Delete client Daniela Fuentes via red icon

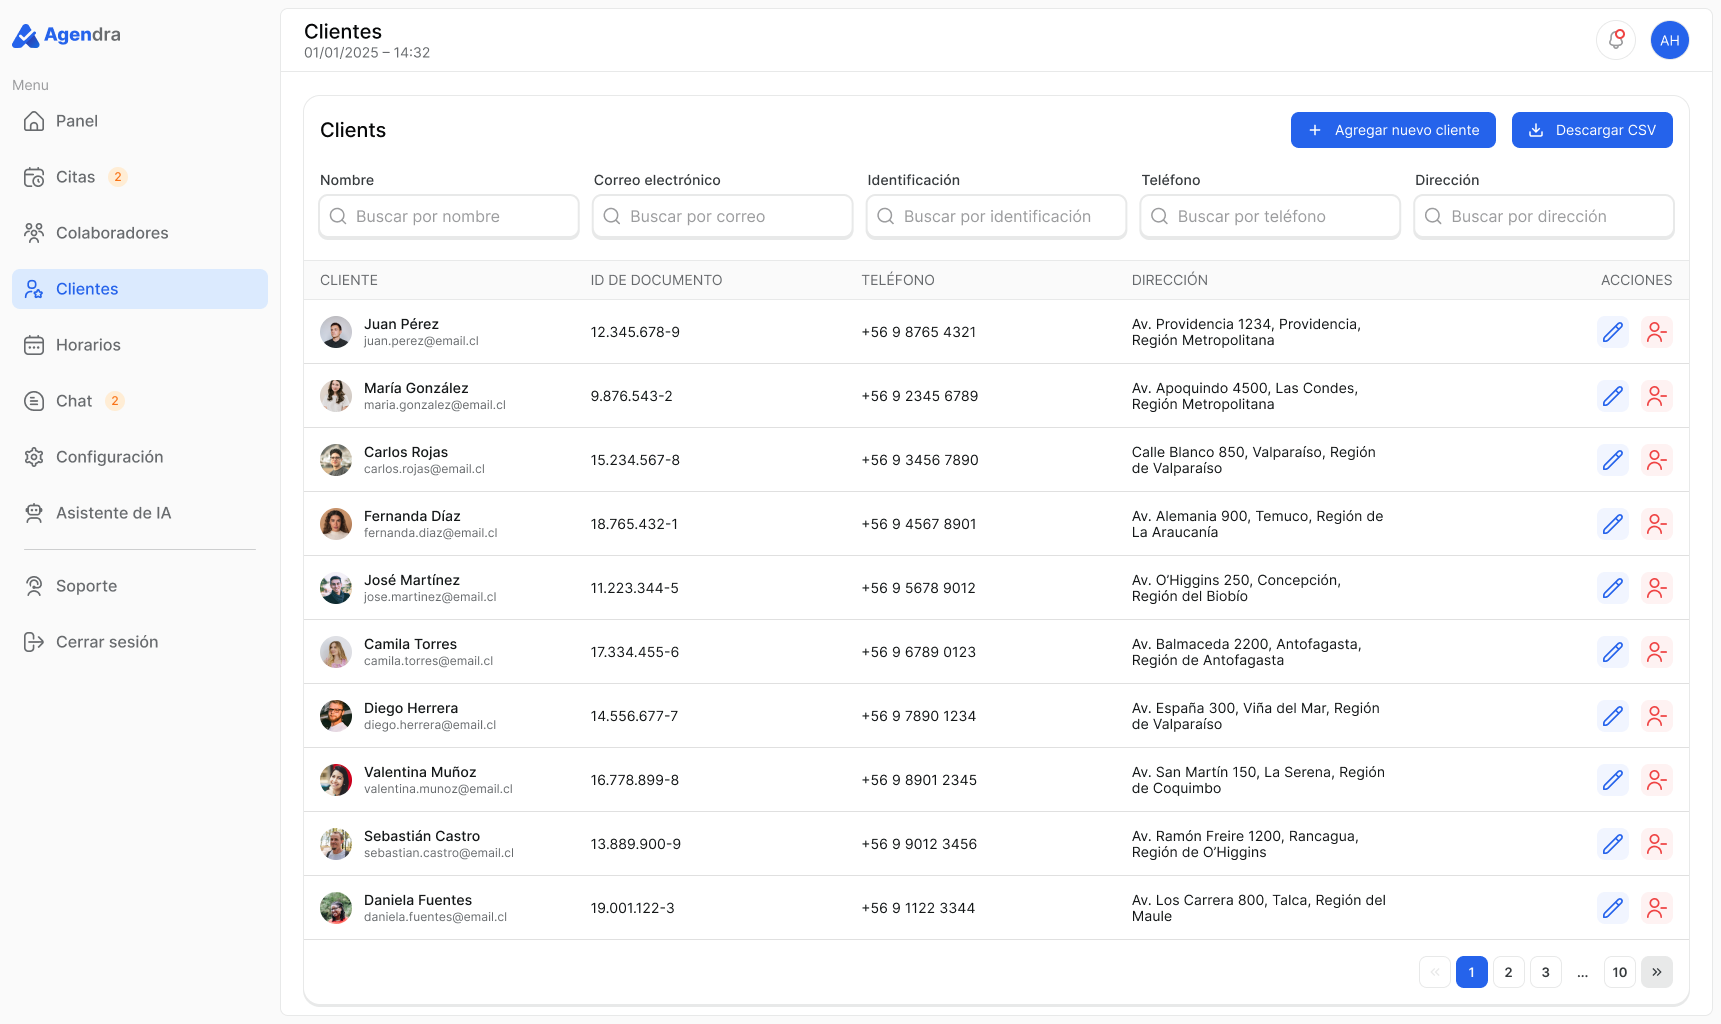1657,908
